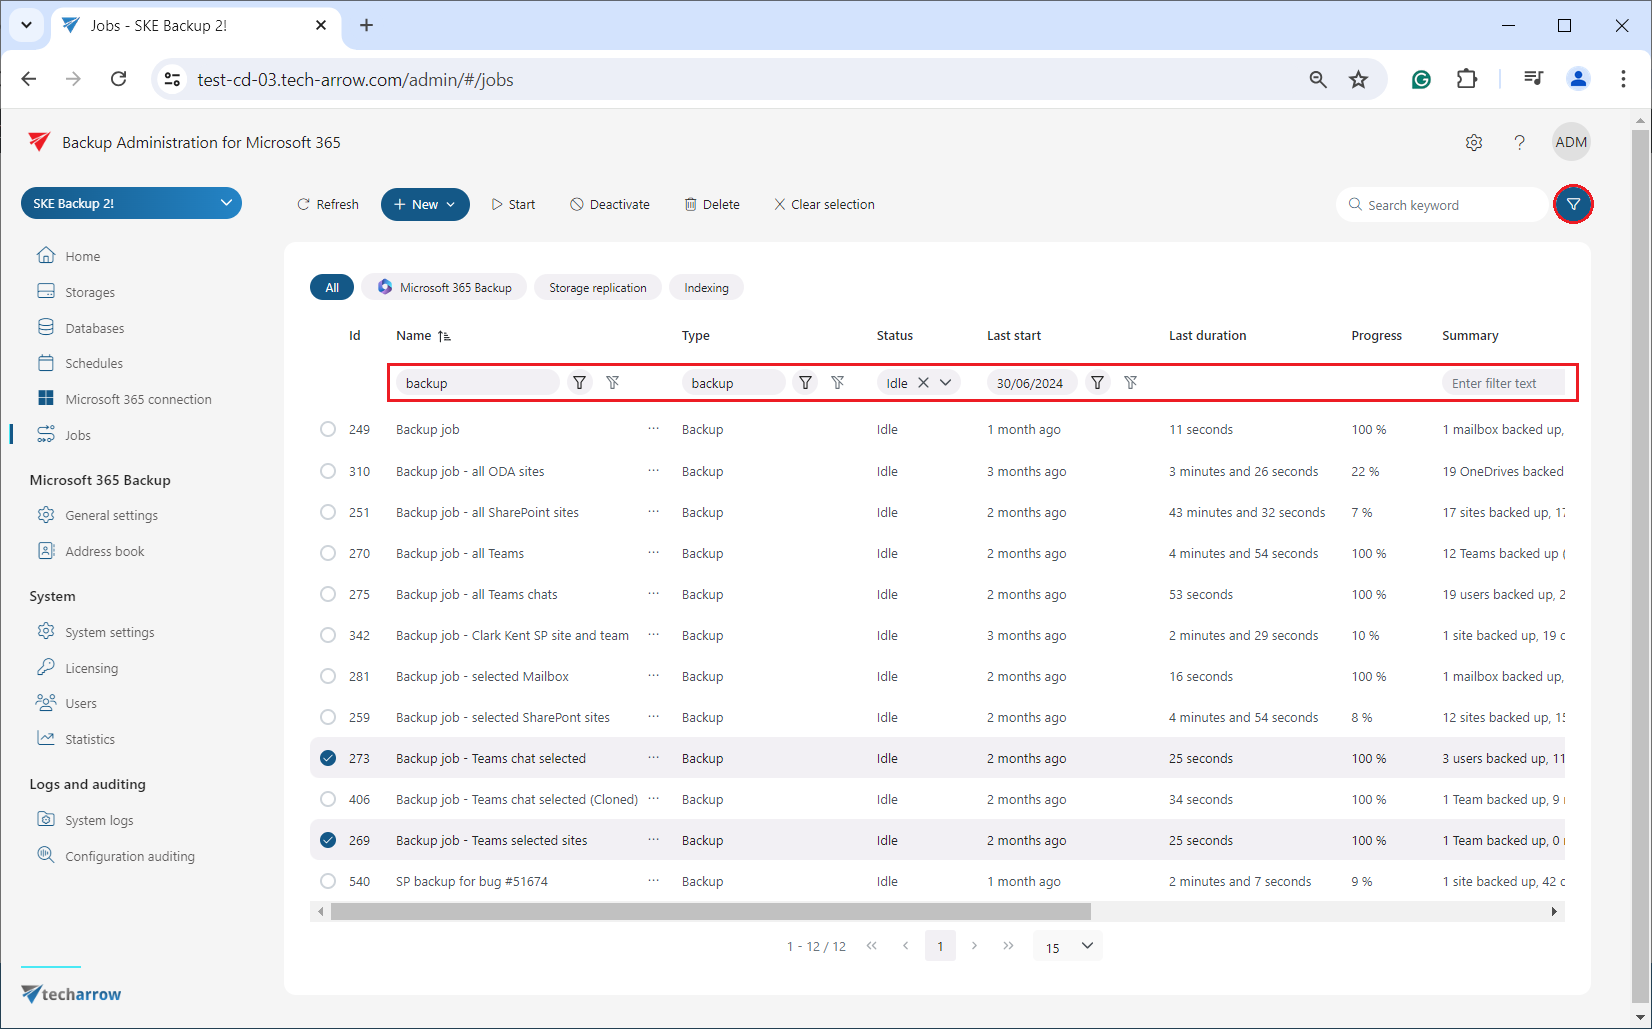Click the horizontal scrollbar under the table

pyautogui.click(x=710, y=911)
